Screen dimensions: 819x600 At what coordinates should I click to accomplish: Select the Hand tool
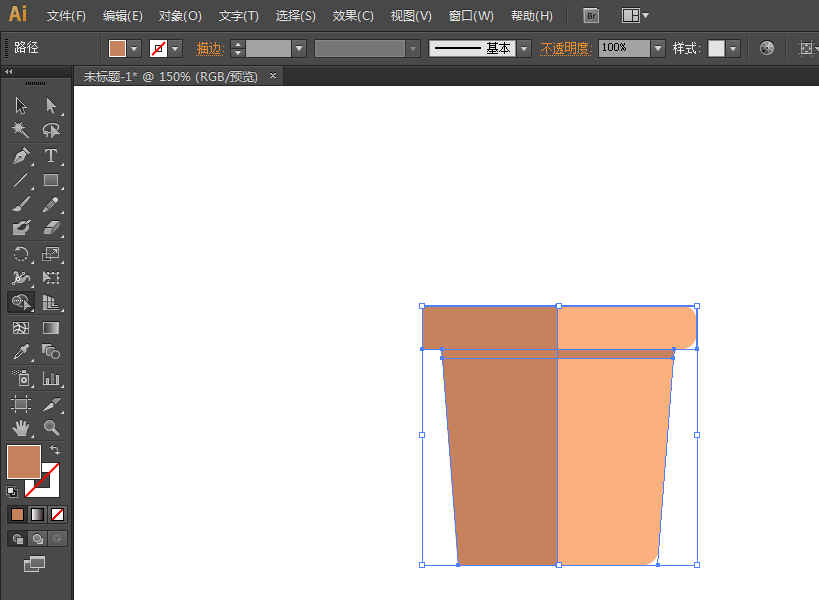(x=21, y=428)
